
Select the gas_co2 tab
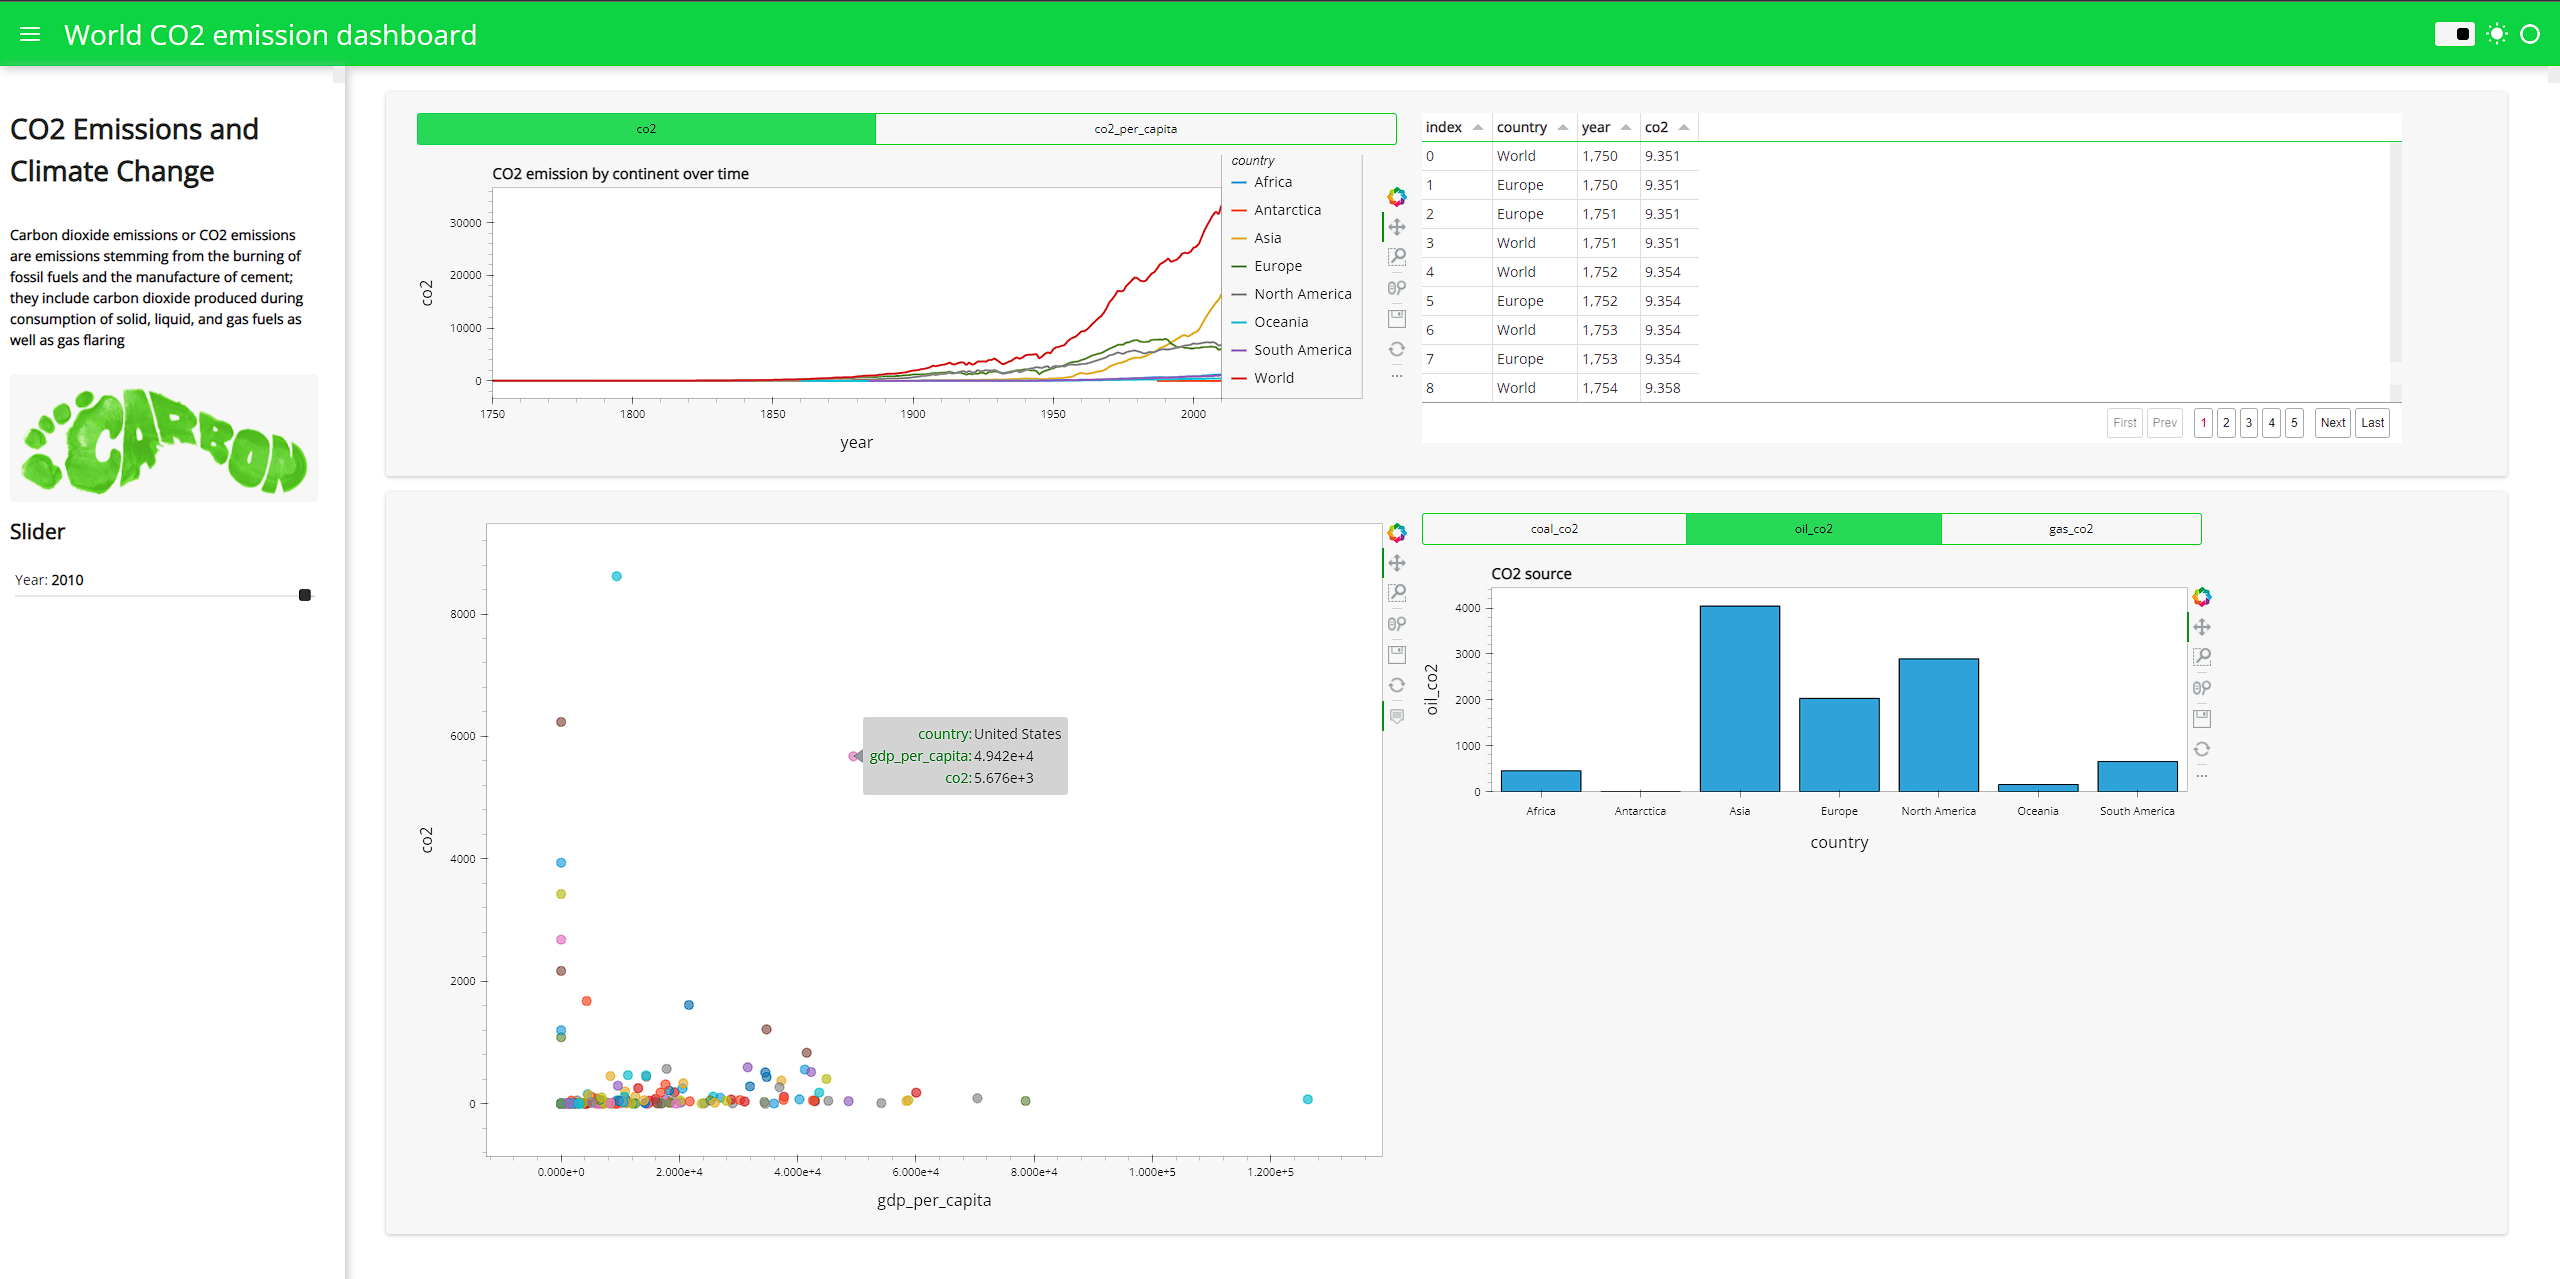click(2070, 528)
